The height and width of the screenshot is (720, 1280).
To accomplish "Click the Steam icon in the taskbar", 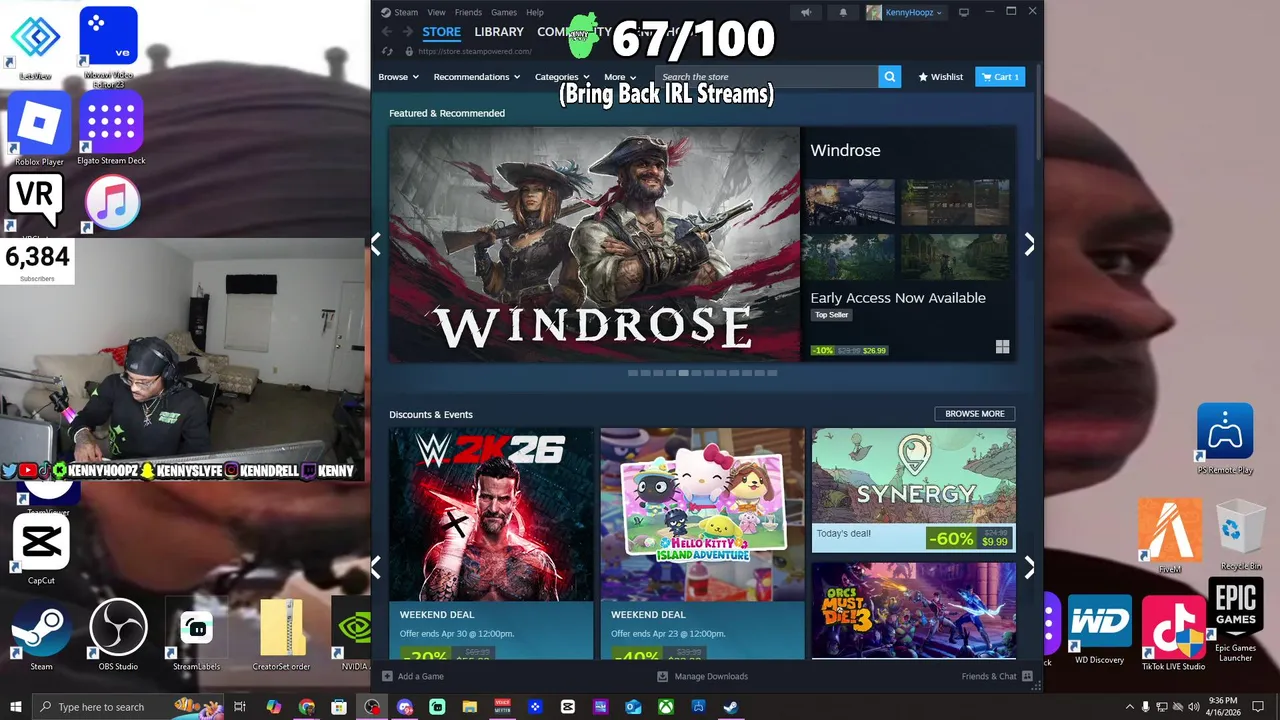I will pyautogui.click(x=731, y=707).
